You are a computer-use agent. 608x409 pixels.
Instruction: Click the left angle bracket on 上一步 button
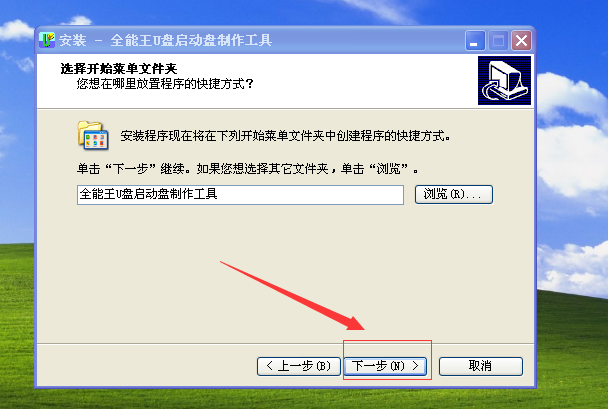click(270, 366)
